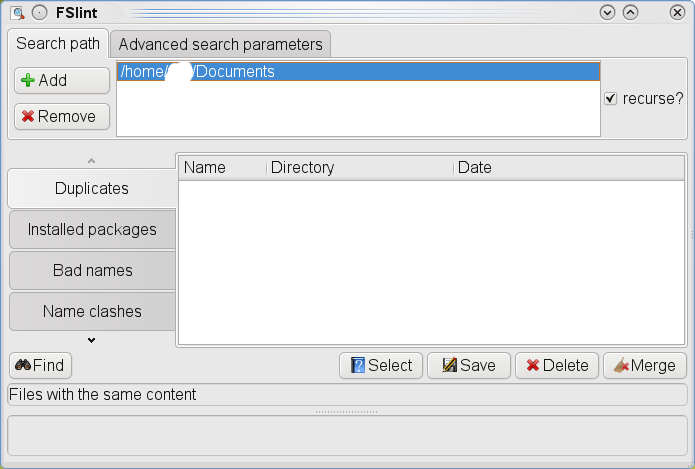The width and height of the screenshot is (695, 469).
Task: Click the FSlint app icon in title bar
Action: (x=17, y=12)
